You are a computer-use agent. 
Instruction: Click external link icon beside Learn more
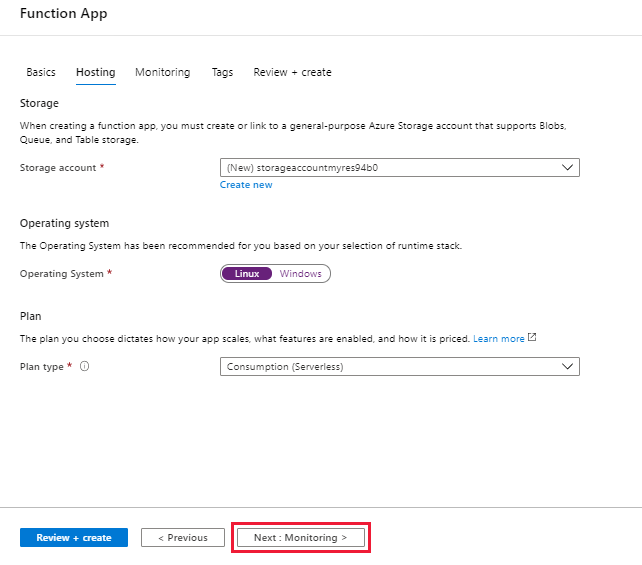point(532,338)
